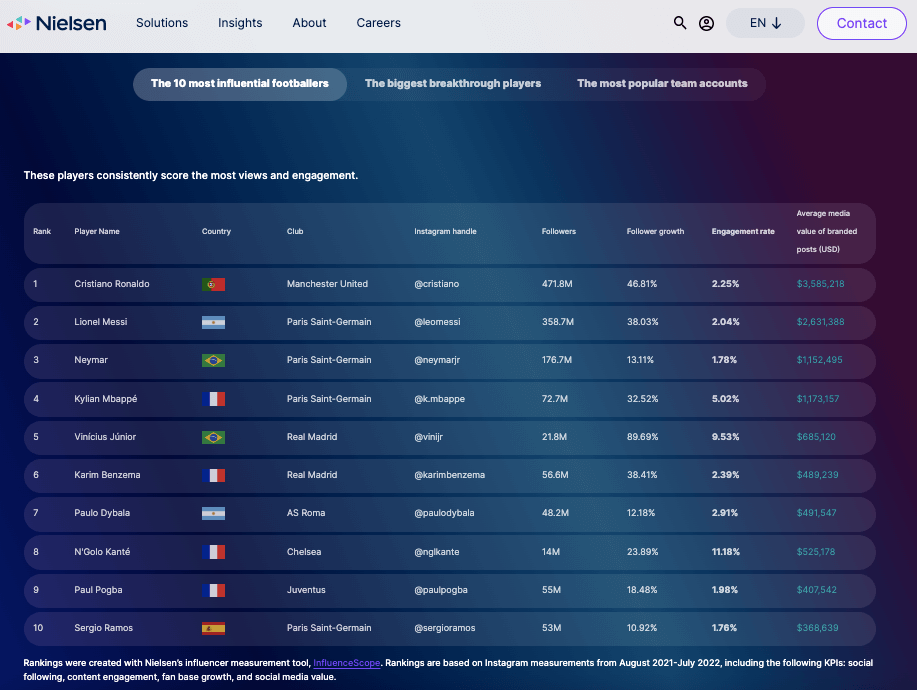Viewport: 917px width, 690px height.
Task: Click Portugal flag in Cristiano Ronaldo row
Action: (x=213, y=284)
